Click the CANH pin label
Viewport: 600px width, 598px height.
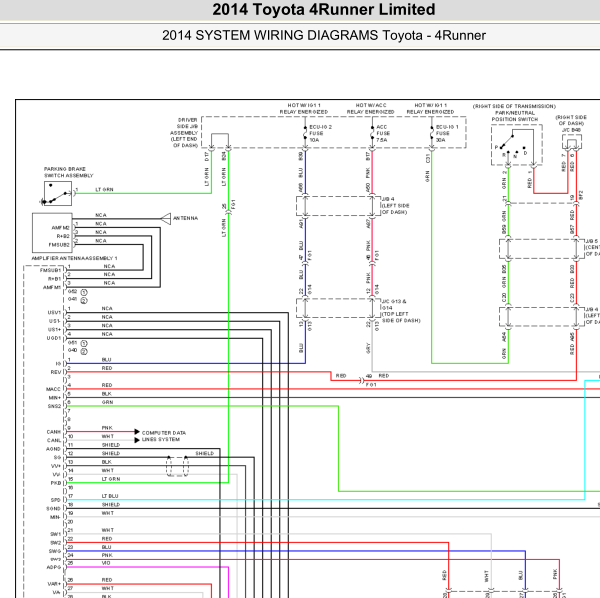click(54, 432)
